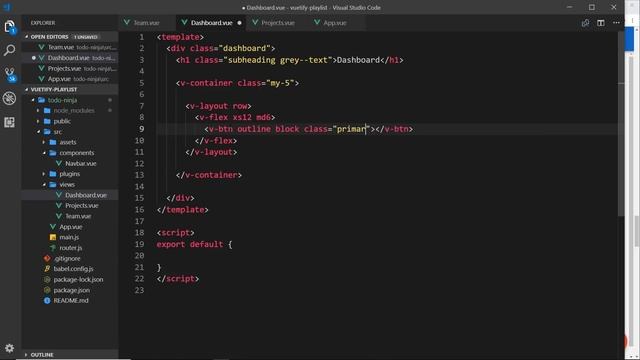This screenshot has width=640, height=360.
Task: Open the Search view in activity bar
Action: (9, 50)
